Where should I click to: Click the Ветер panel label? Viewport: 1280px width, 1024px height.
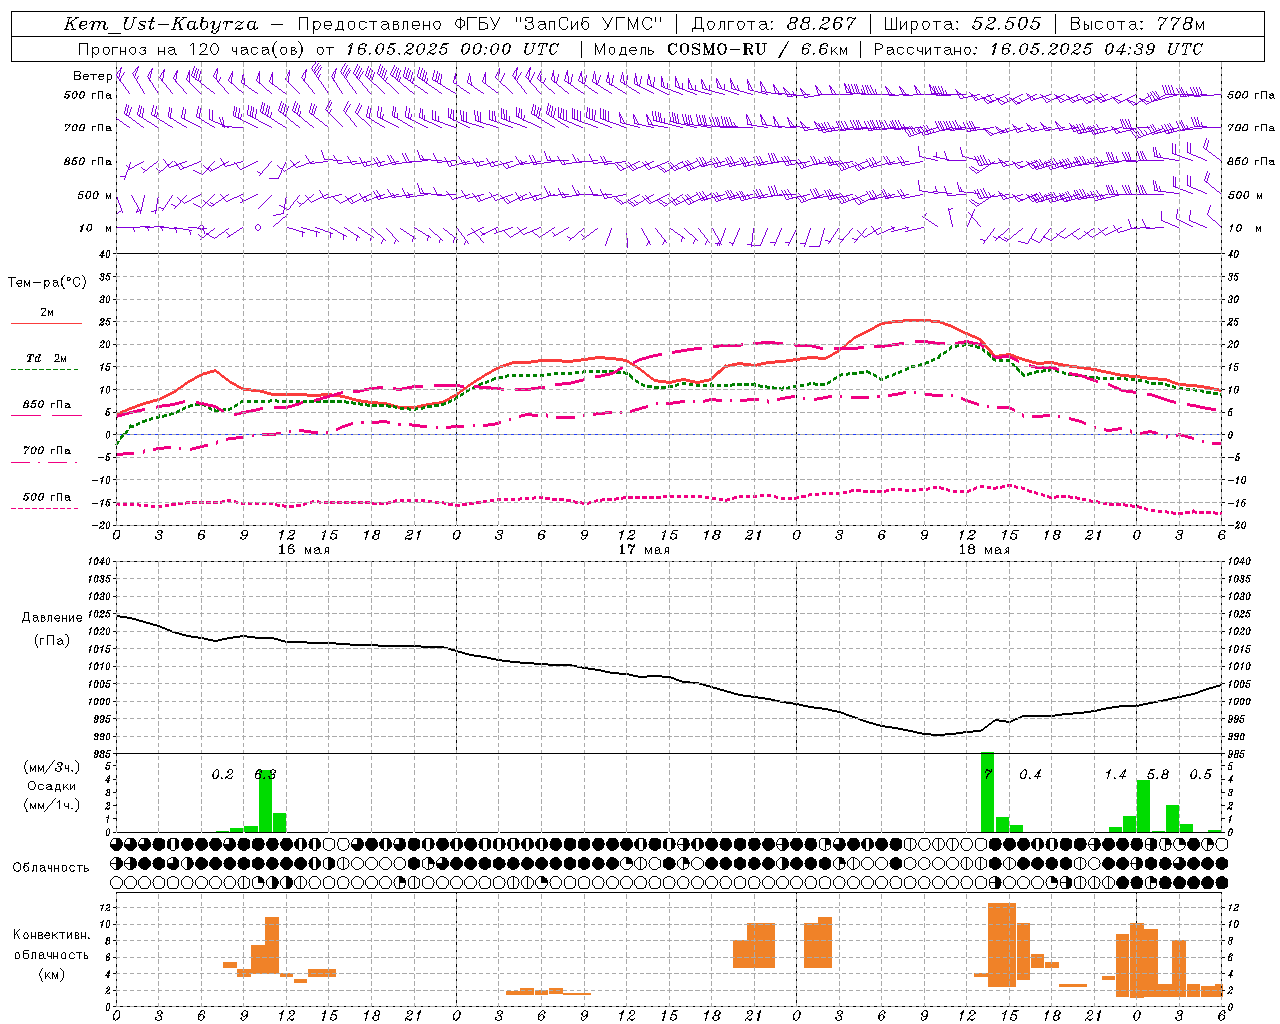coord(92,76)
